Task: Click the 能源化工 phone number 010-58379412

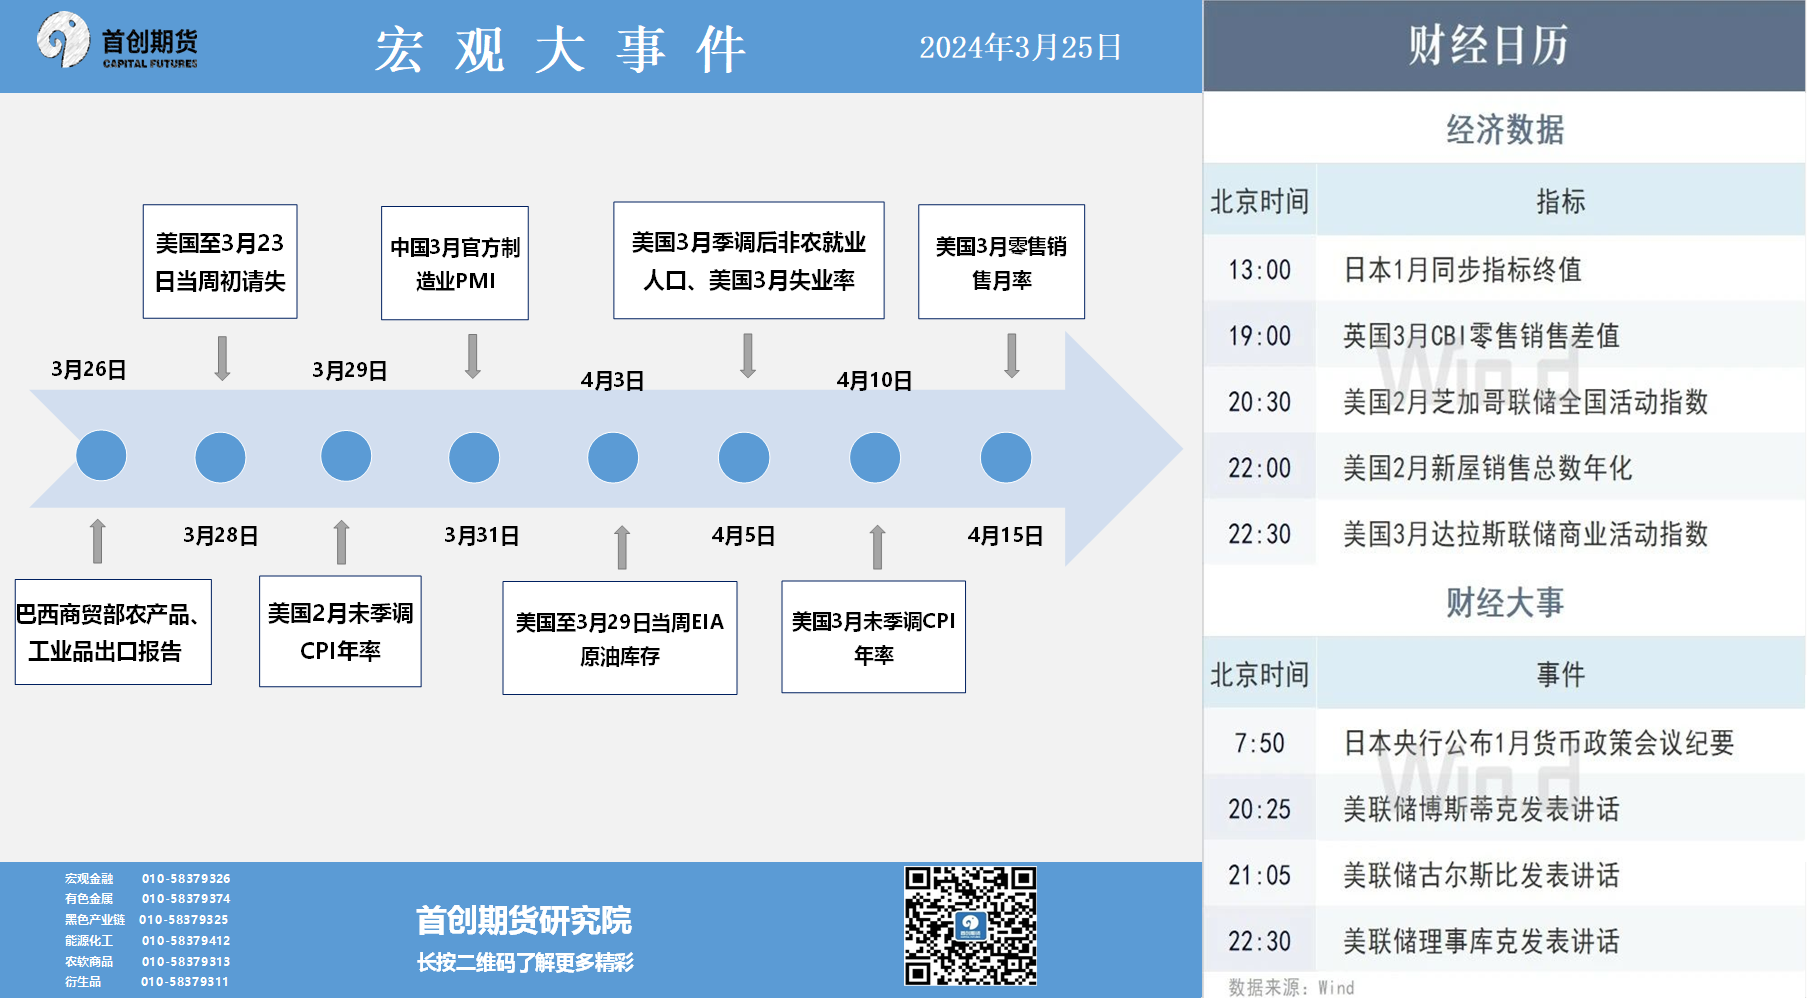Action: click(186, 940)
